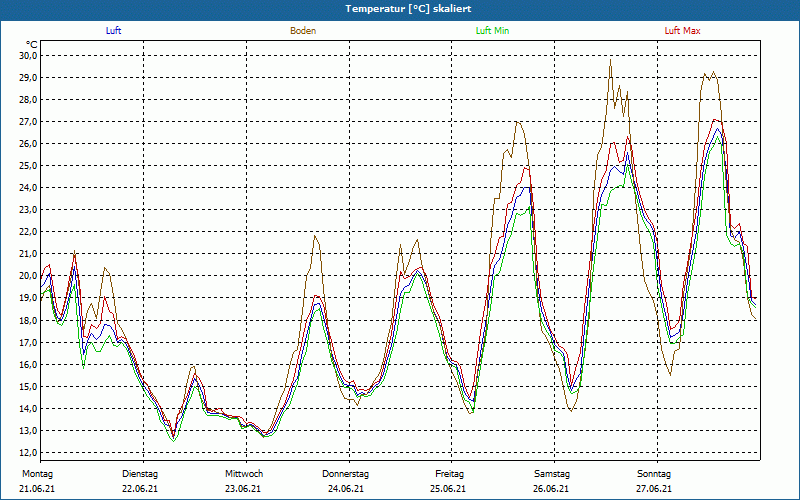Click the 13,0 y-axis value
Image resolution: width=800 pixels, height=500 pixels.
click(29, 430)
